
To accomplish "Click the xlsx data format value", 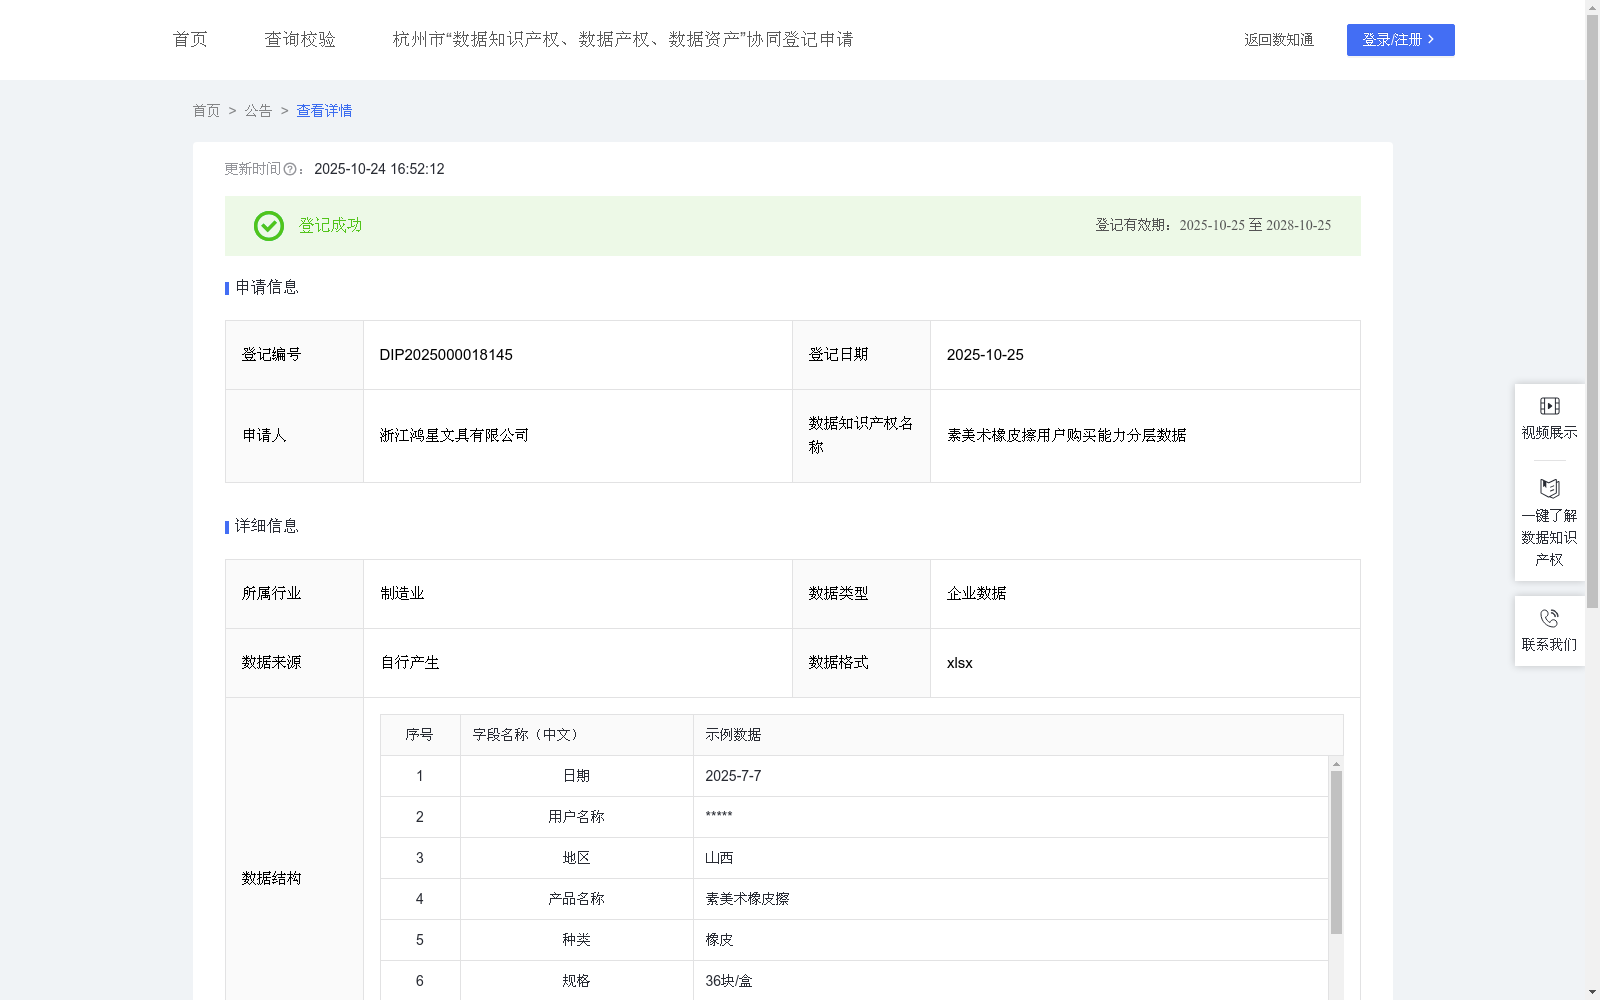I will 959,663.
